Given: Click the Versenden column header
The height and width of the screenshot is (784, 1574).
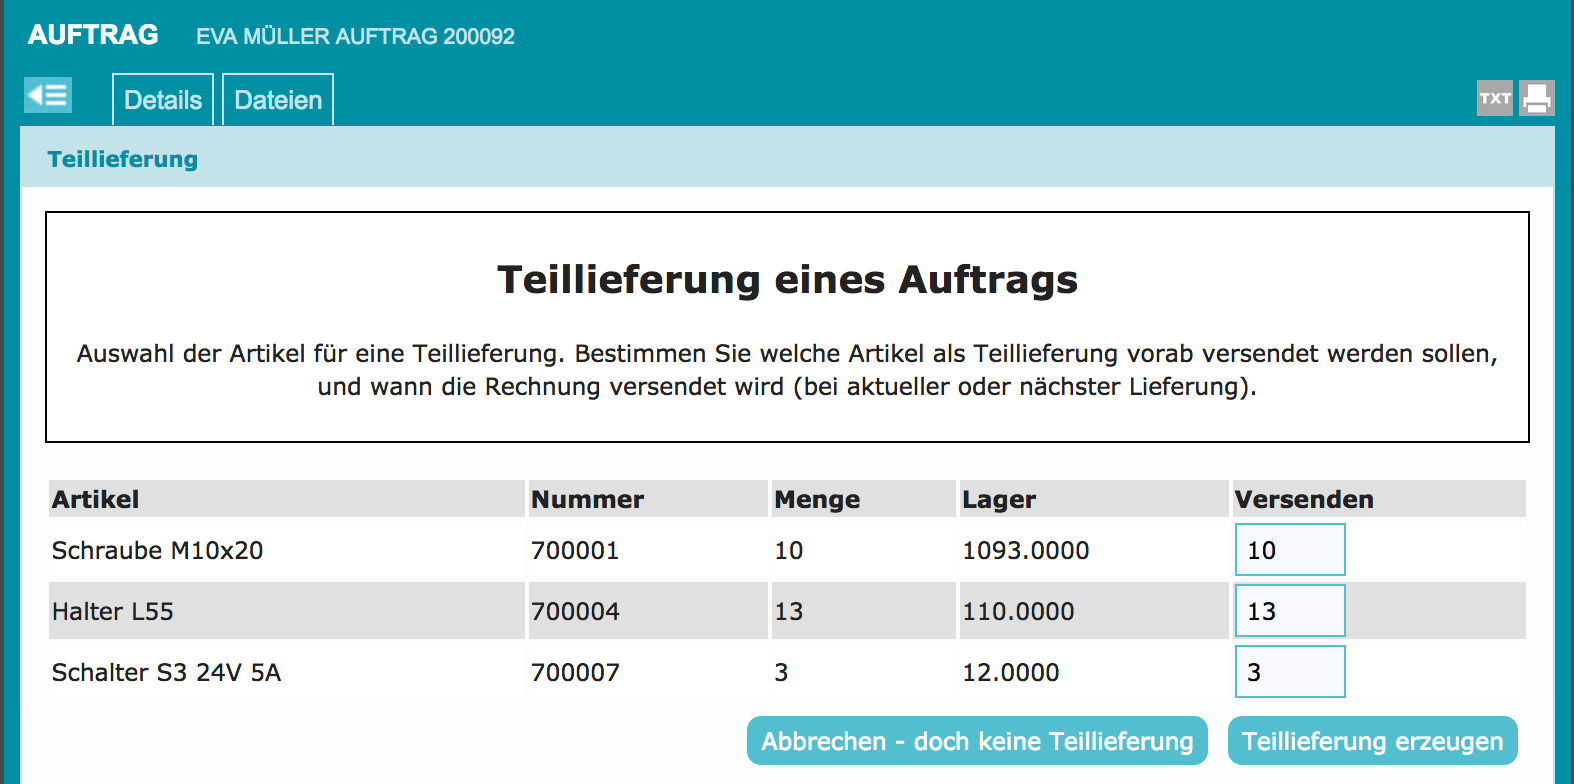Looking at the screenshot, I should [1304, 499].
